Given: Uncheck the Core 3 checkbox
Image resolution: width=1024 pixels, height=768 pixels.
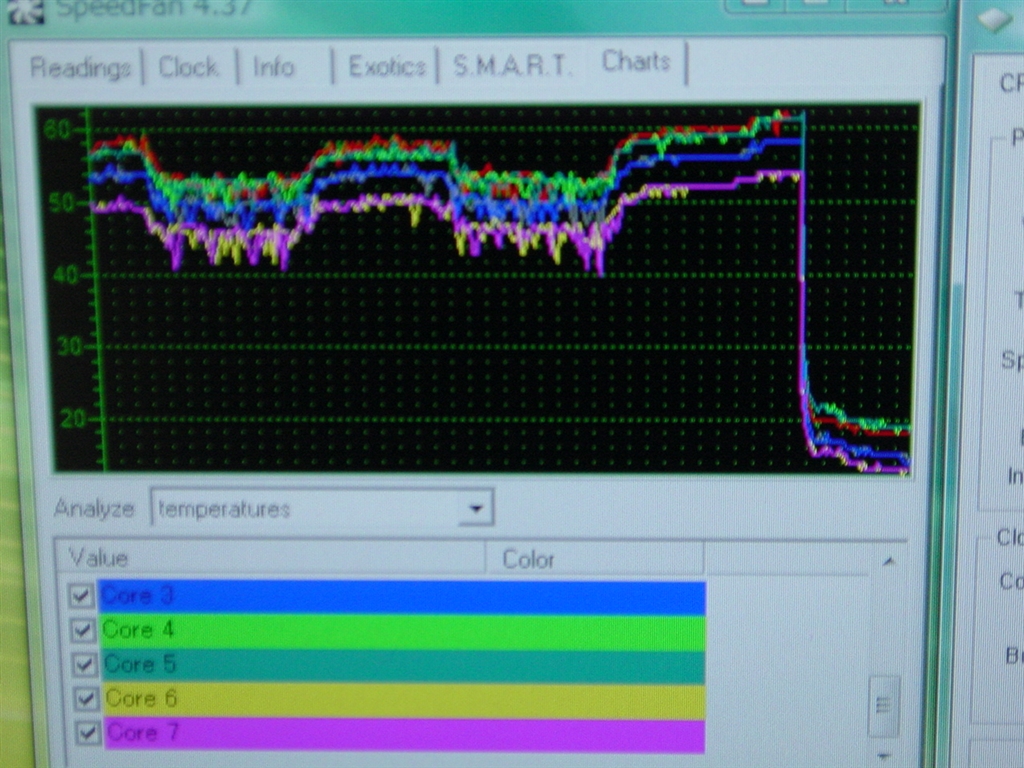Looking at the screenshot, I should (x=83, y=597).
